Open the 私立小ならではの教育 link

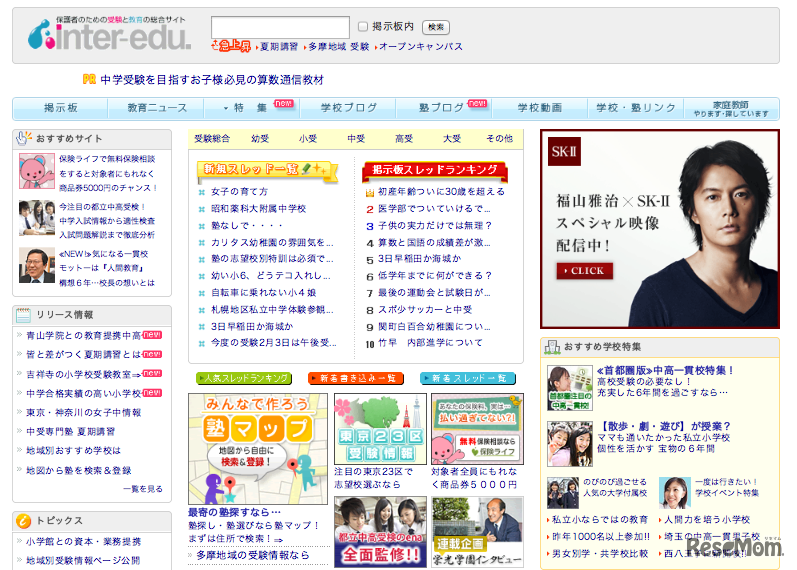click(x=600, y=520)
